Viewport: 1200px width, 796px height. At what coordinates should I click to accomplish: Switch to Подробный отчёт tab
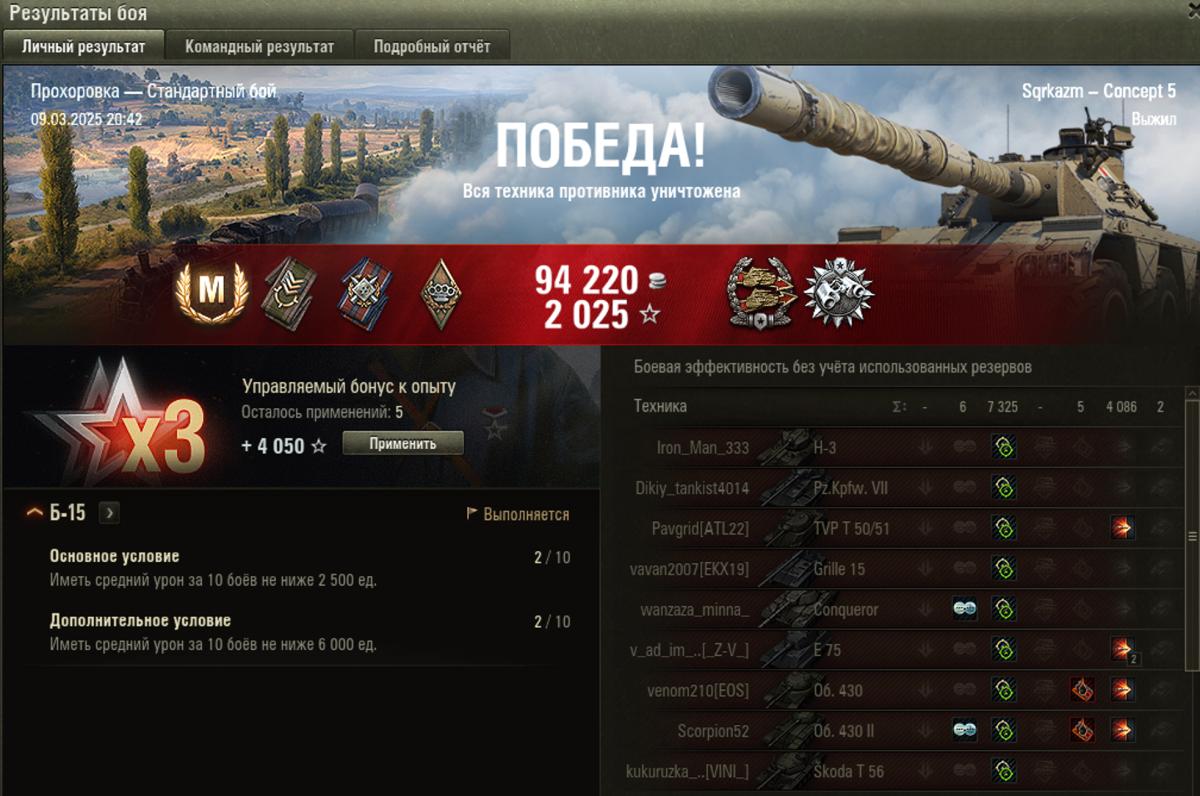point(432,46)
